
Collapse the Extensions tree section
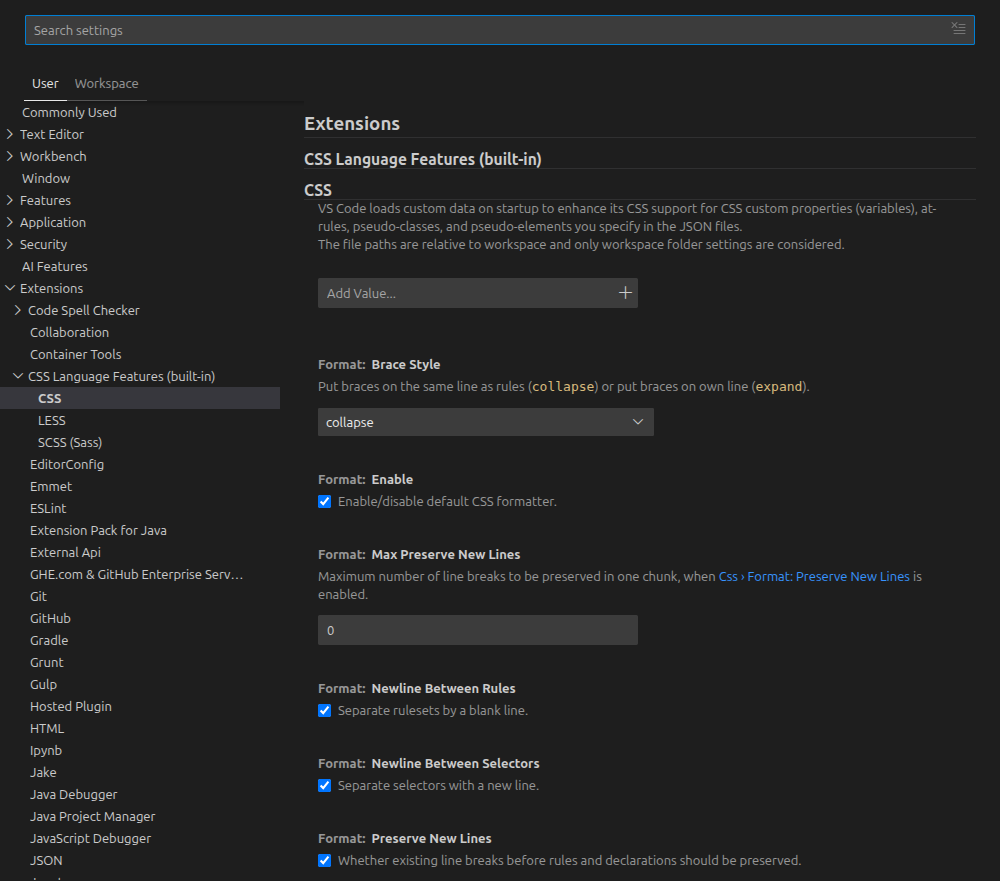tap(10, 288)
